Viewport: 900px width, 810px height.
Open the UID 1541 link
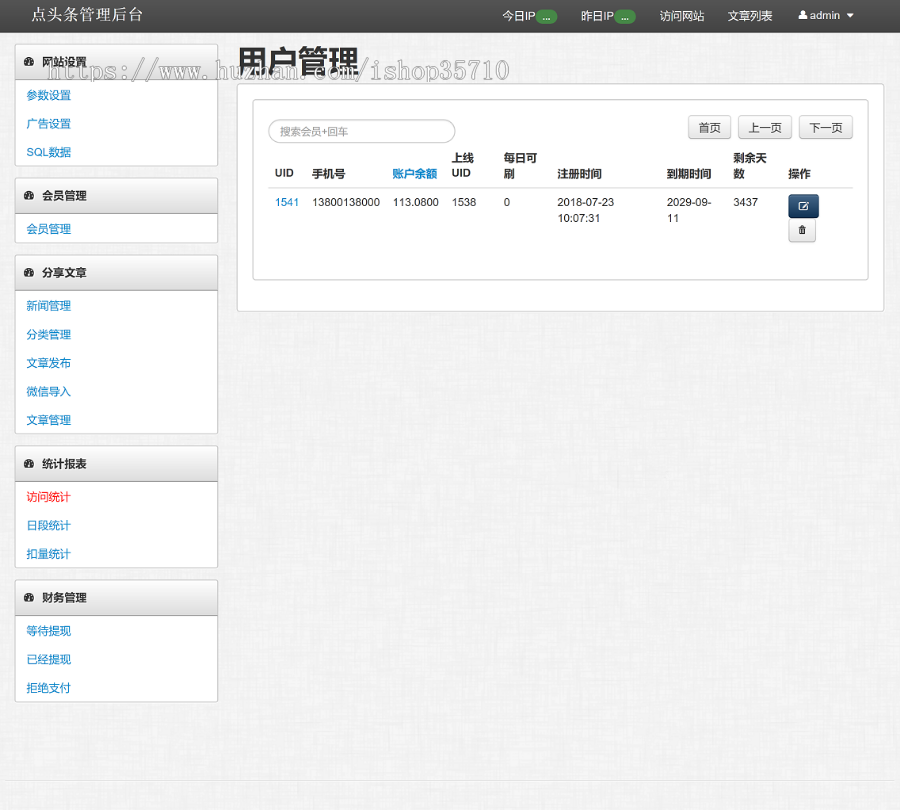point(287,202)
